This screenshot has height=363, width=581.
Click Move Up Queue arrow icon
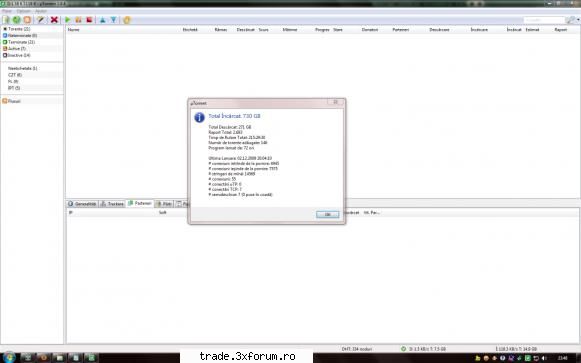click(x=102, y=20)
